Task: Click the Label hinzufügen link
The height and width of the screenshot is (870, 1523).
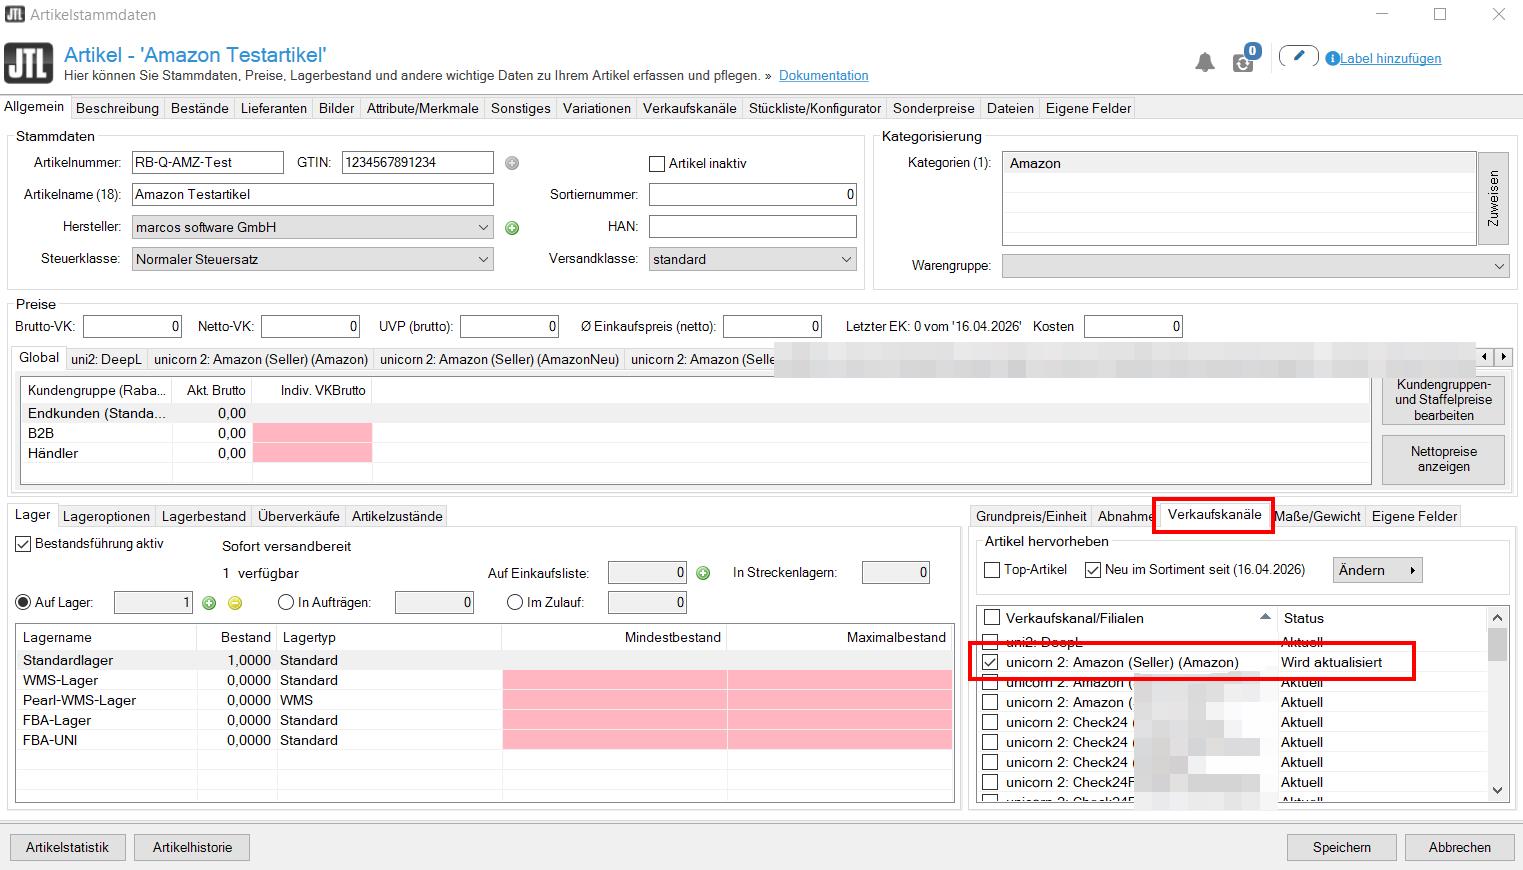Action: click(1391, 59)
